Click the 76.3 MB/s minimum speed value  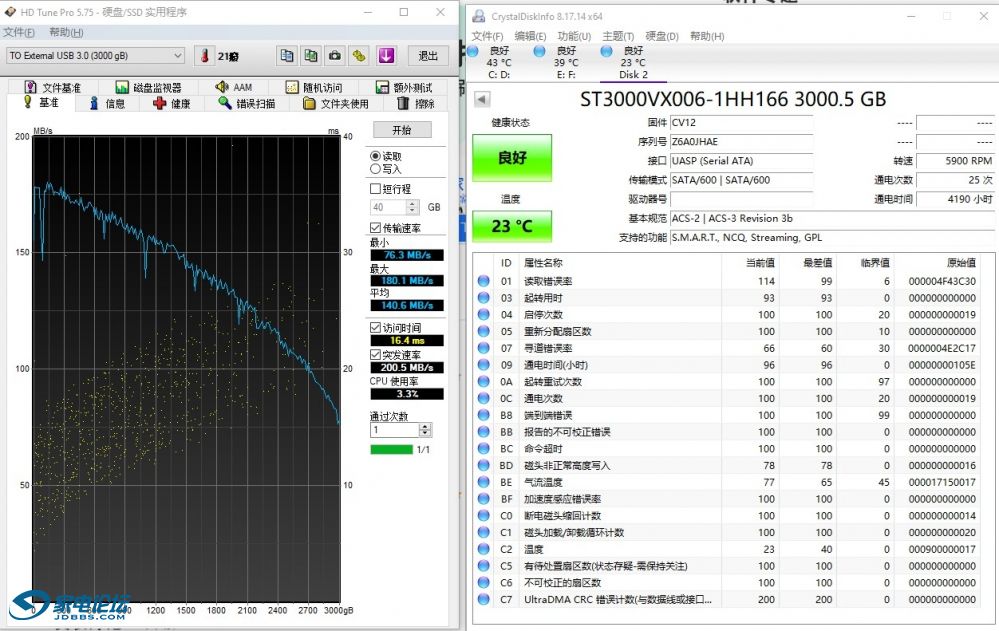point(407,255)
